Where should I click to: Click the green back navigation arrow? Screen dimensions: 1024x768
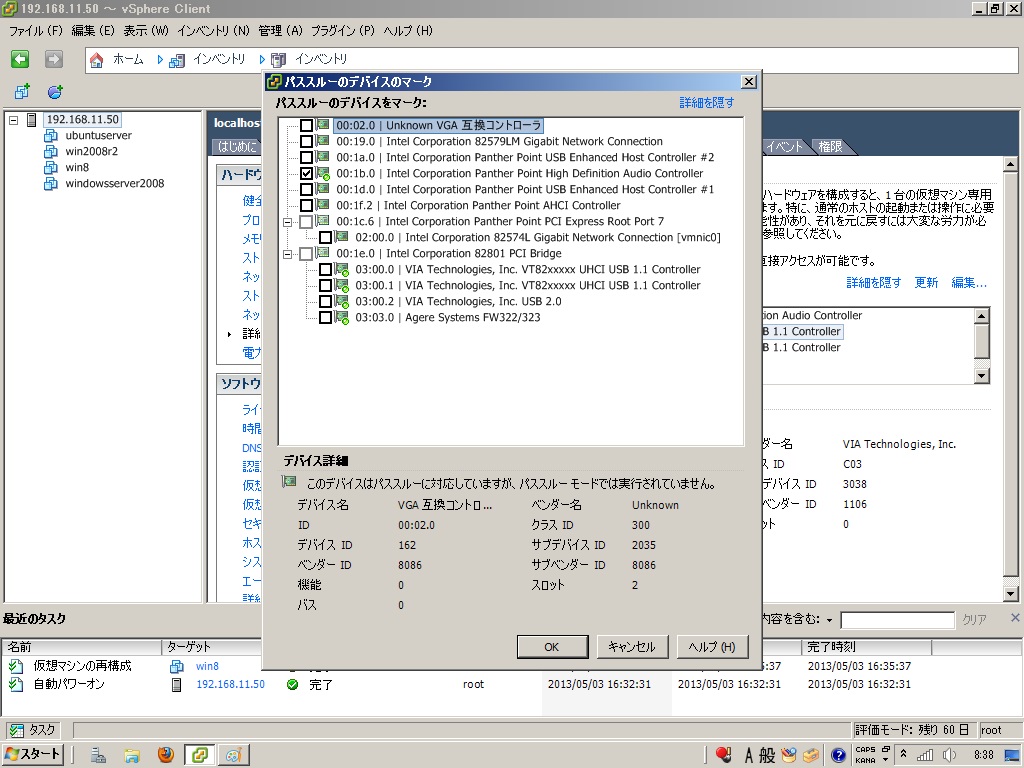tap(20, 59)
